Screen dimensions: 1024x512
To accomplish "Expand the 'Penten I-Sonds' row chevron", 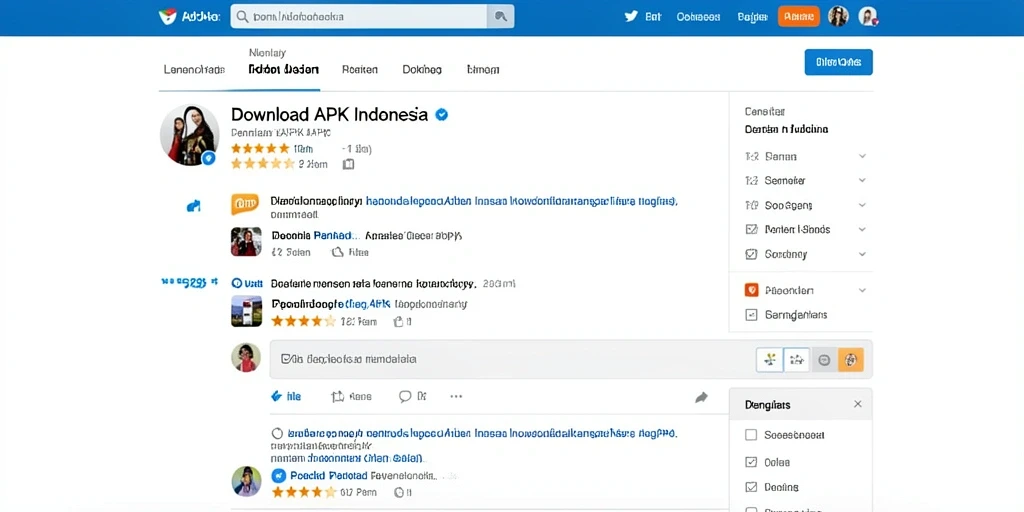I will pos(862,230).
